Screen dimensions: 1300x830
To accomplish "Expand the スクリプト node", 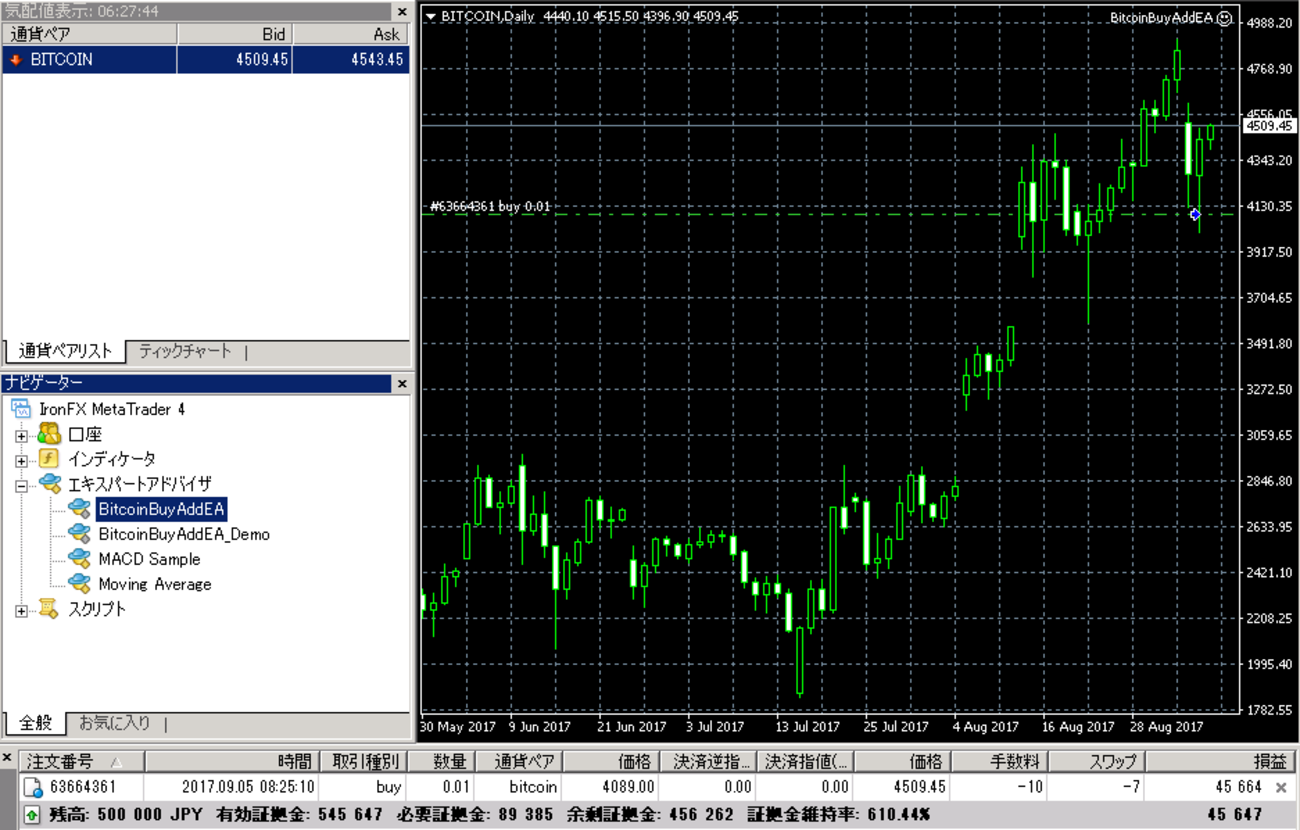I will 21,610.
